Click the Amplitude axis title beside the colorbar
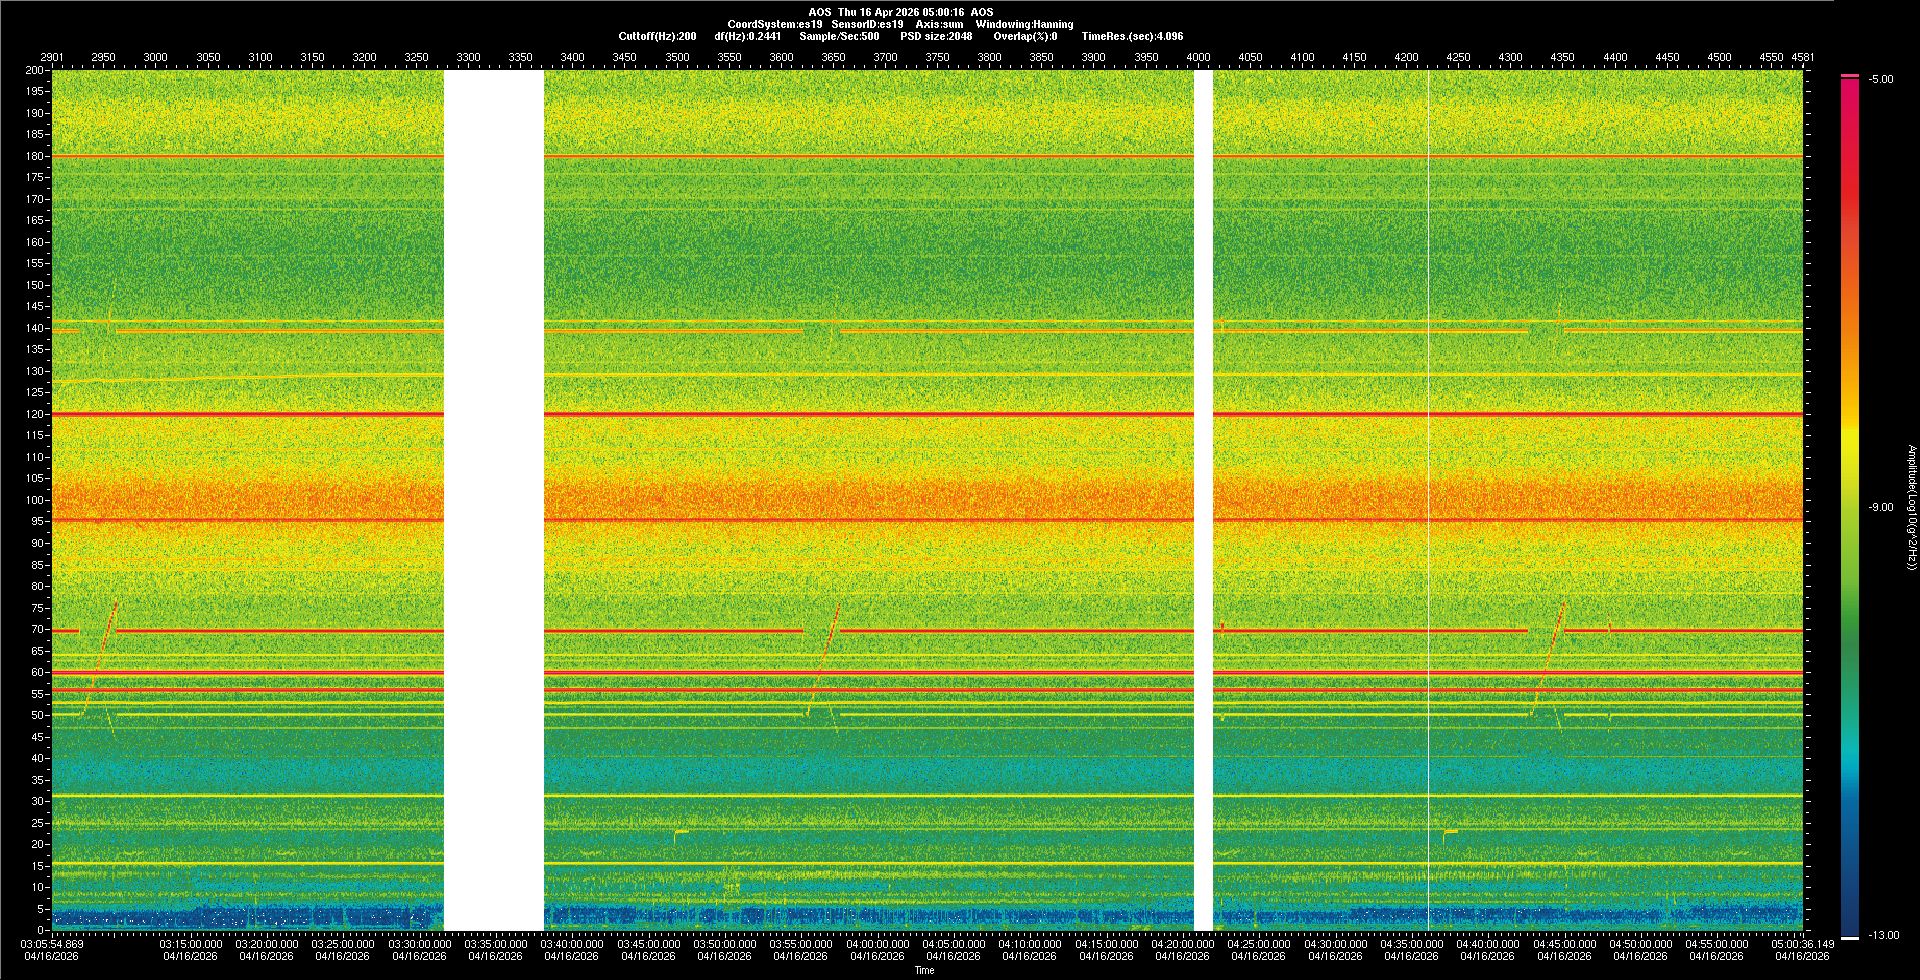The width and height of the screenshot is (1920, 980). (1911, 508)
